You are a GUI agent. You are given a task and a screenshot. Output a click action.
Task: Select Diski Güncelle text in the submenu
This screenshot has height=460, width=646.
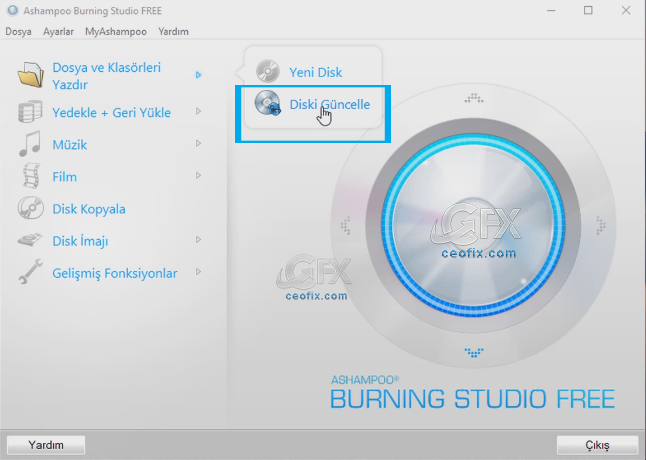pos(330,105)
